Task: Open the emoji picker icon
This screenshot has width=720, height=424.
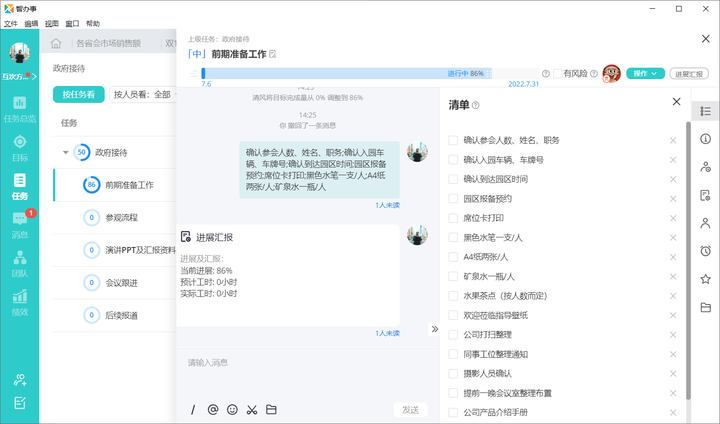Action: click(x=232, y=409)
